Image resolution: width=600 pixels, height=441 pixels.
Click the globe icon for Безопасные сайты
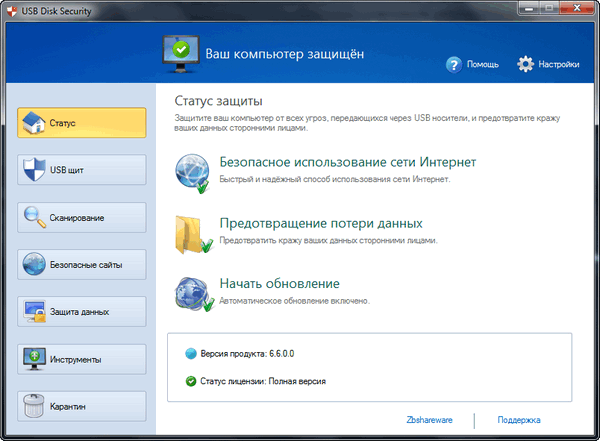click(34, 264)
